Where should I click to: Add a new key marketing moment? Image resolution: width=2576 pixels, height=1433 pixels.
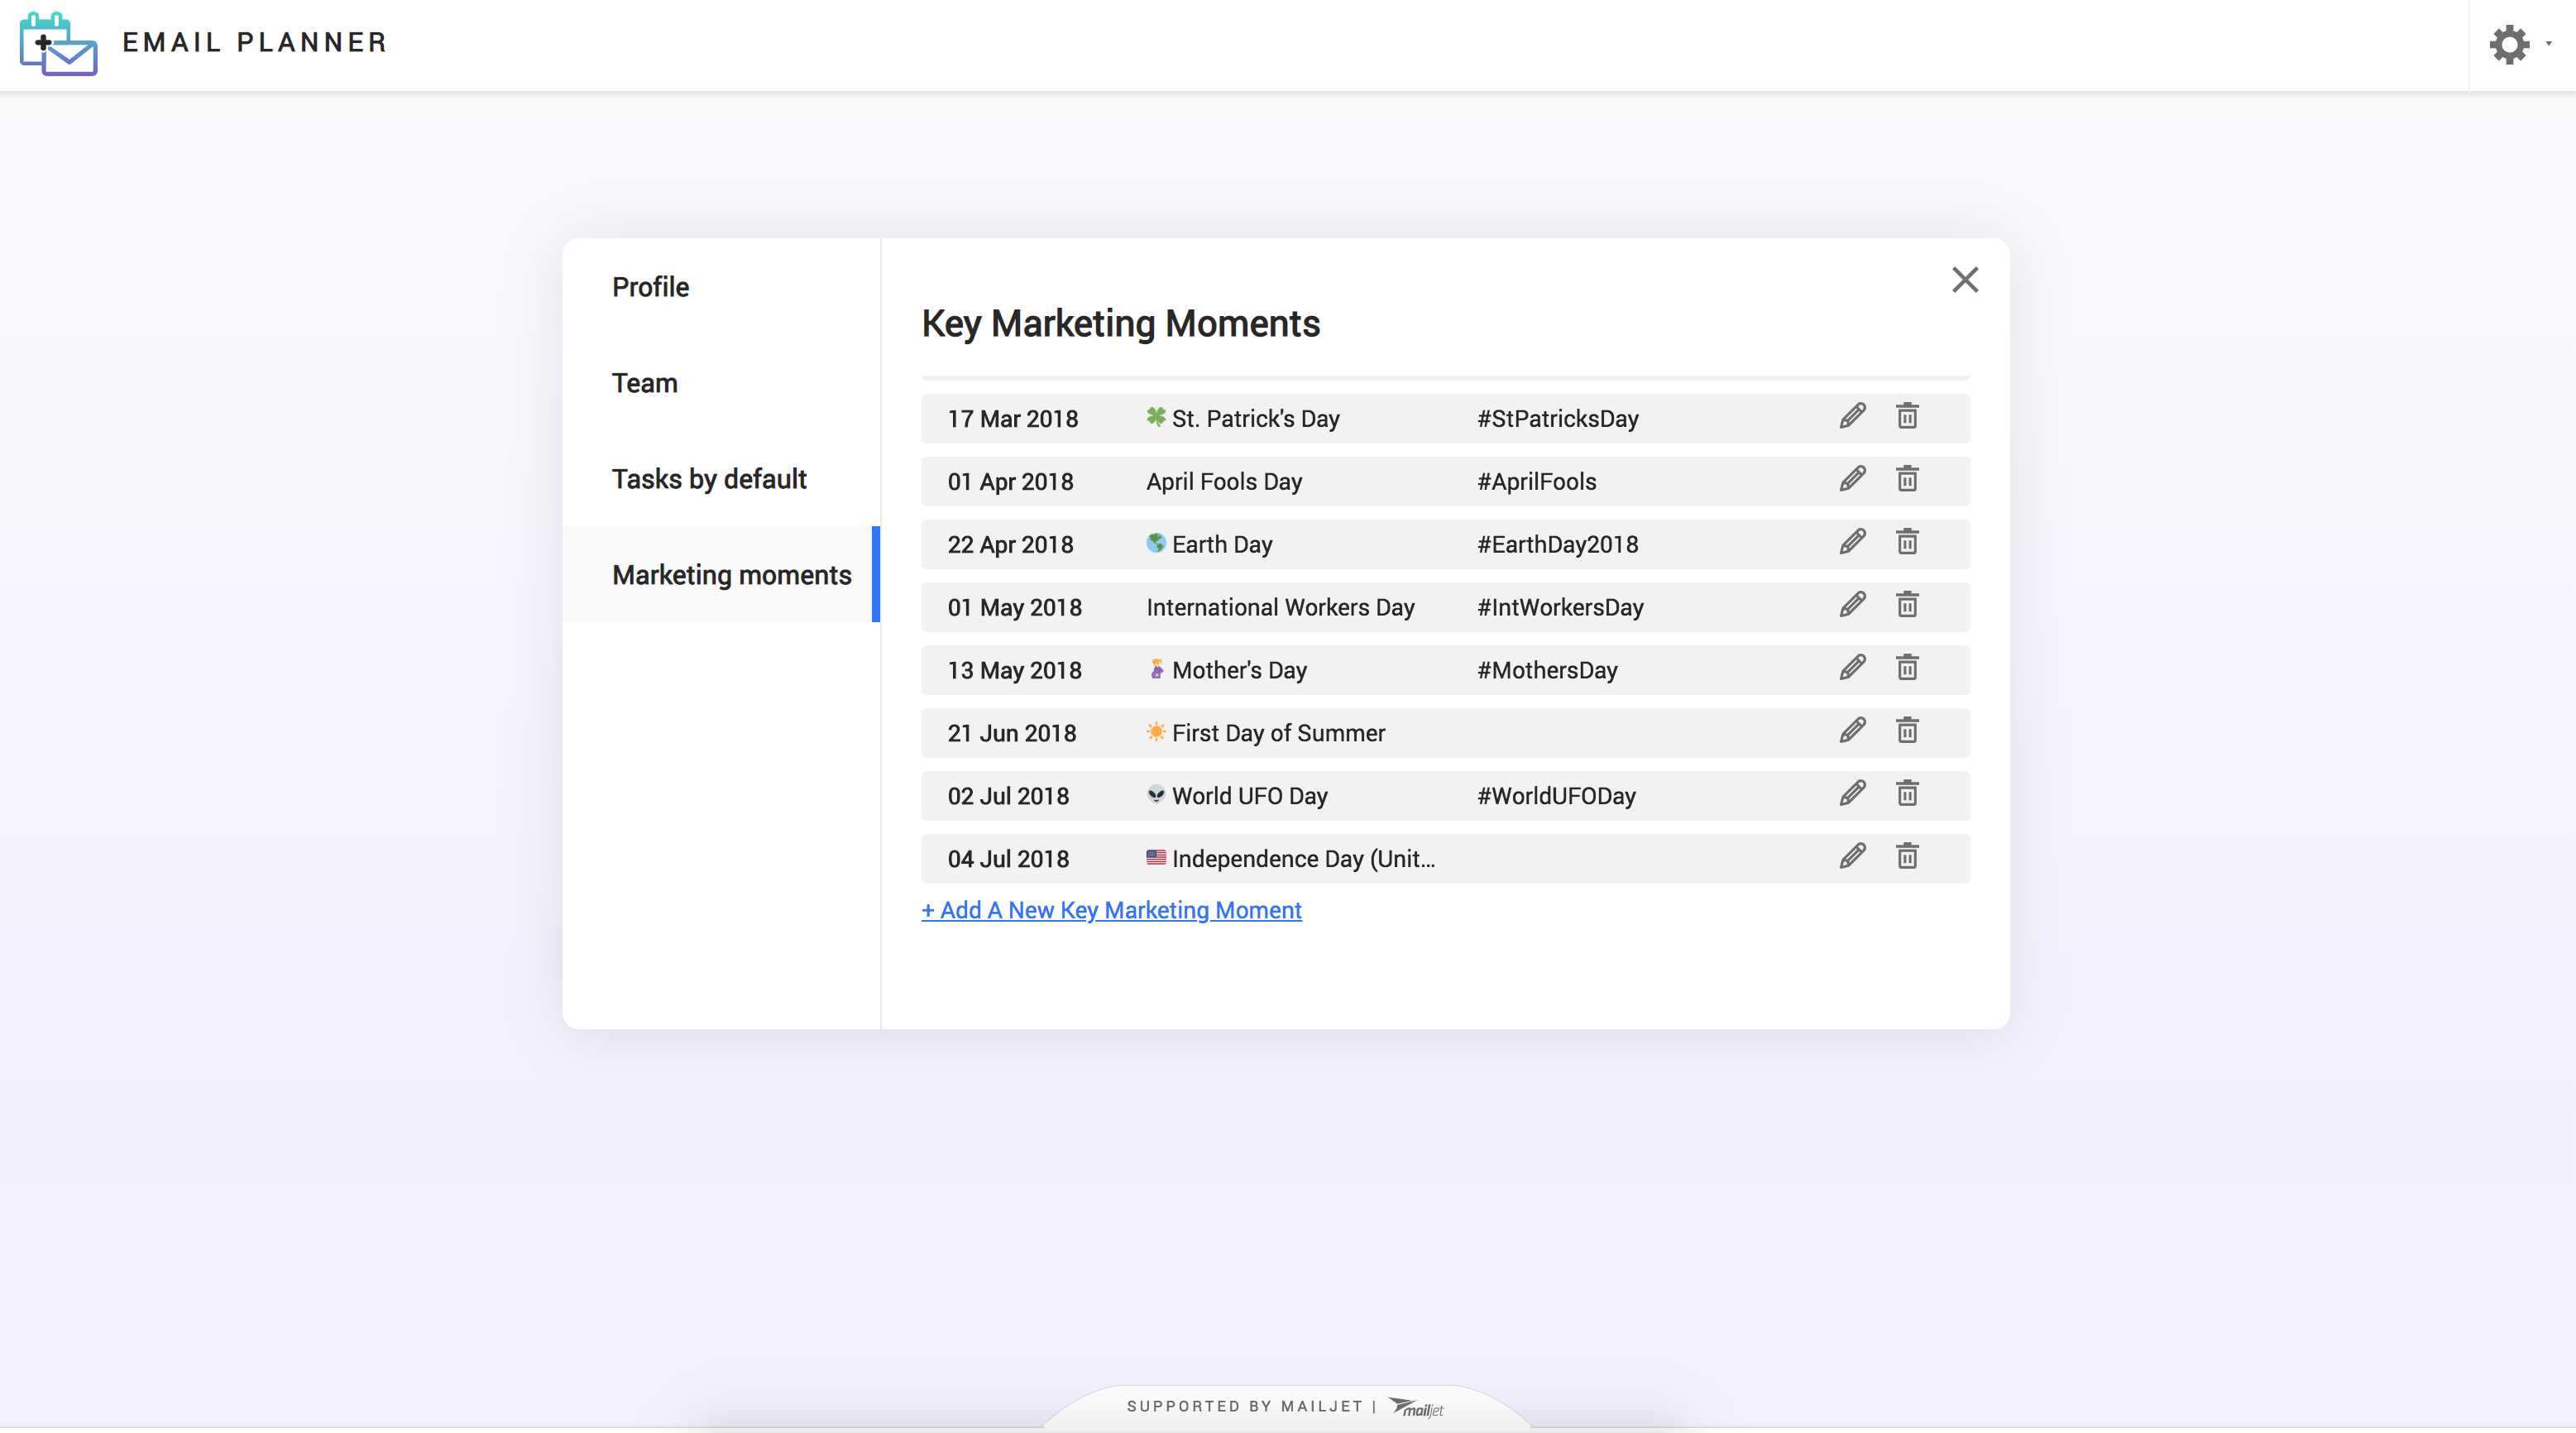(1111, 910)
